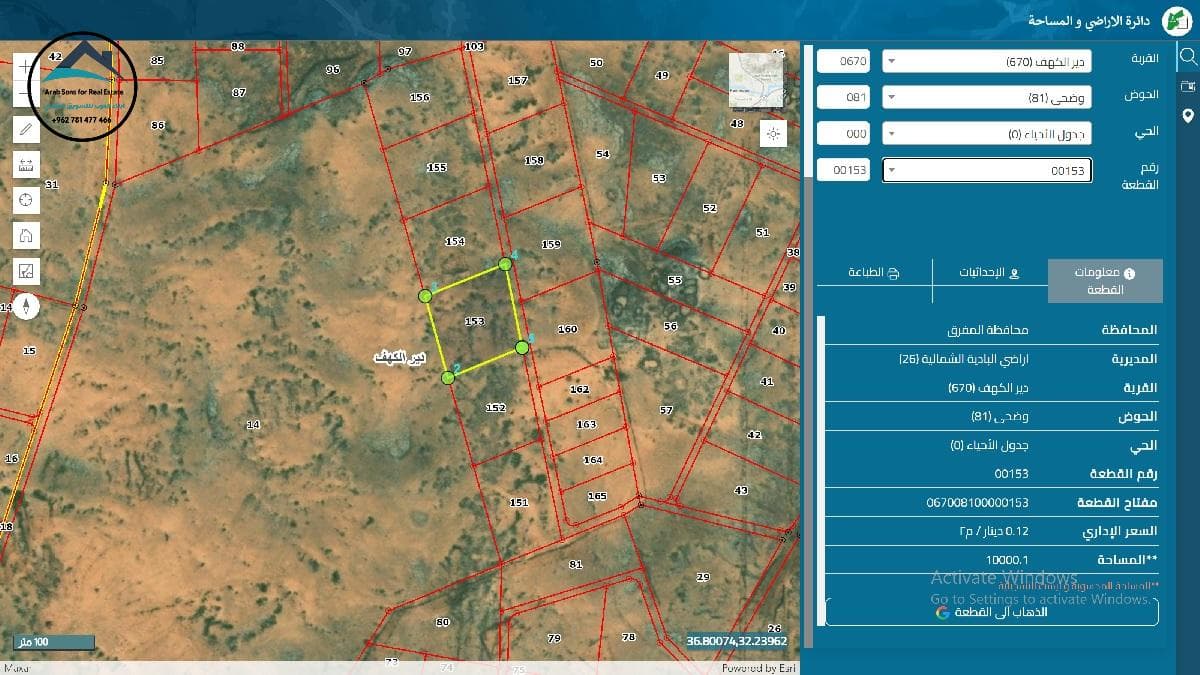Screen dimensions: 1200x675
Task: Click the locate target crosshair icon
Action: click(26, 200)
